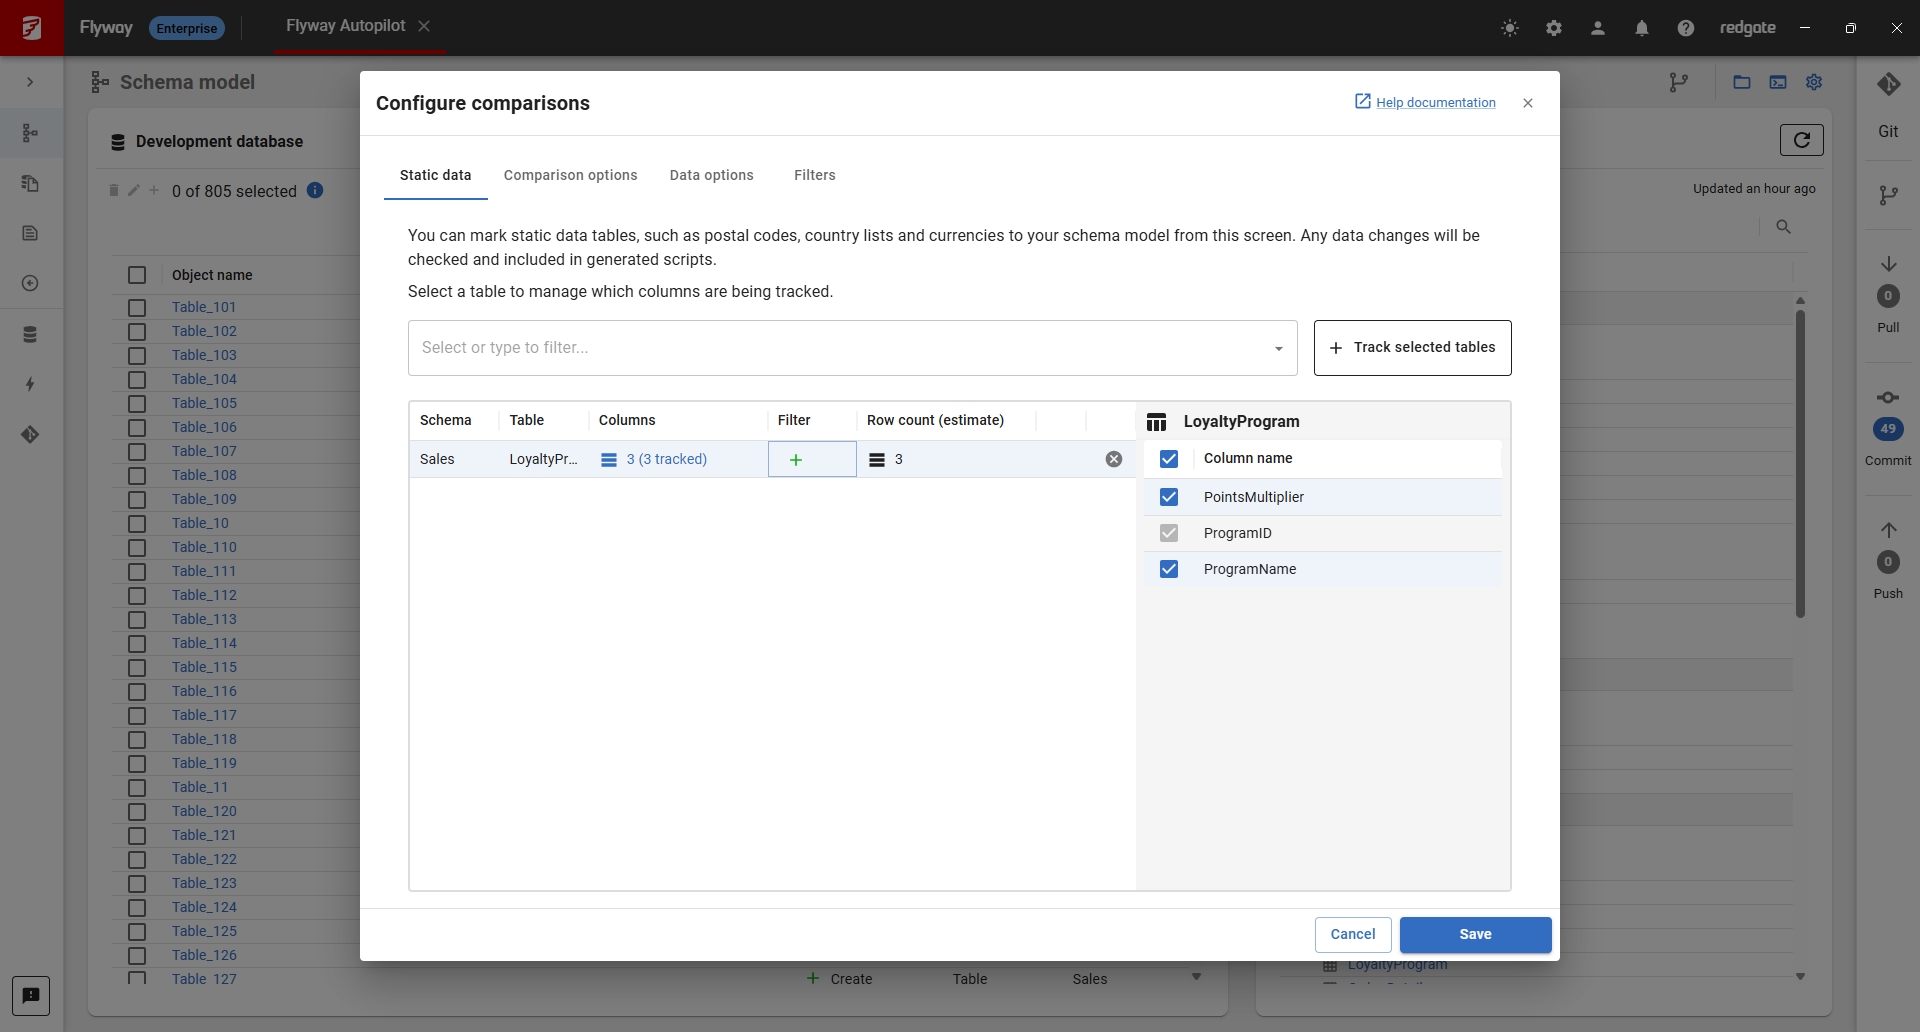Click the Track selected tables button

click(x=1412, y=348)
